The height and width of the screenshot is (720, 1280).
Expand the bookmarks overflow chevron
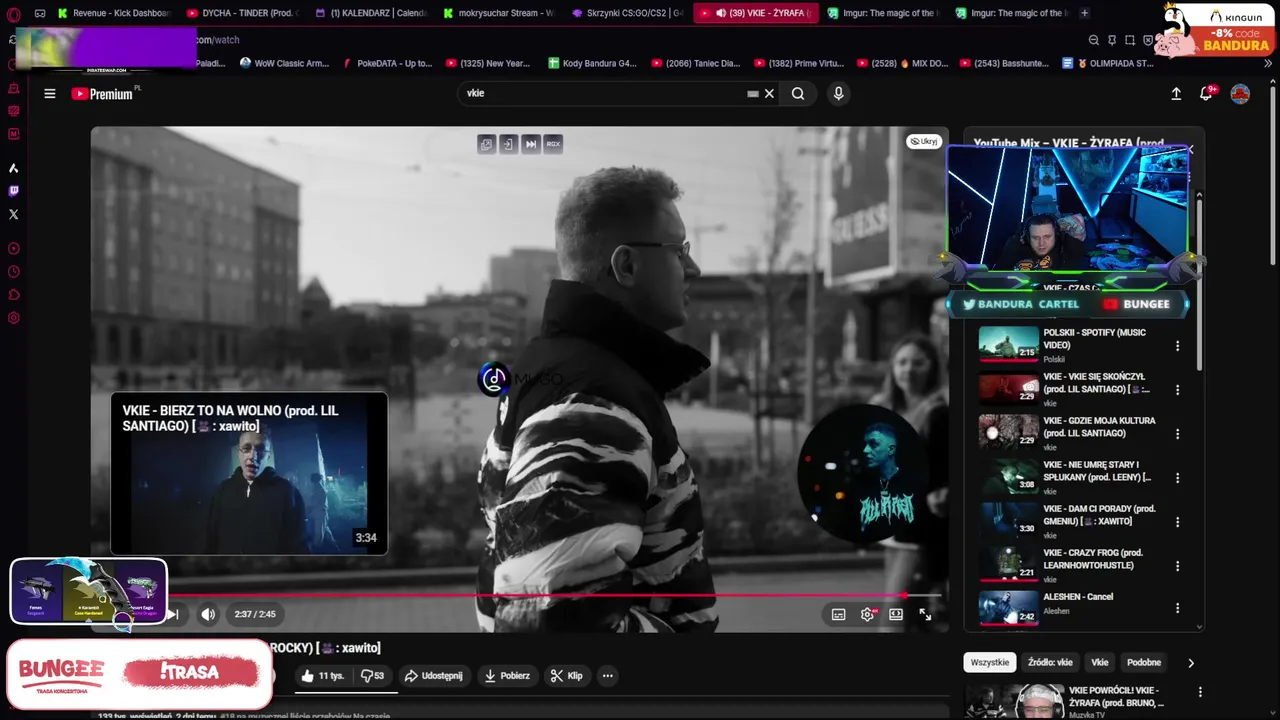pyautogui.click(x=1268, y=63)
